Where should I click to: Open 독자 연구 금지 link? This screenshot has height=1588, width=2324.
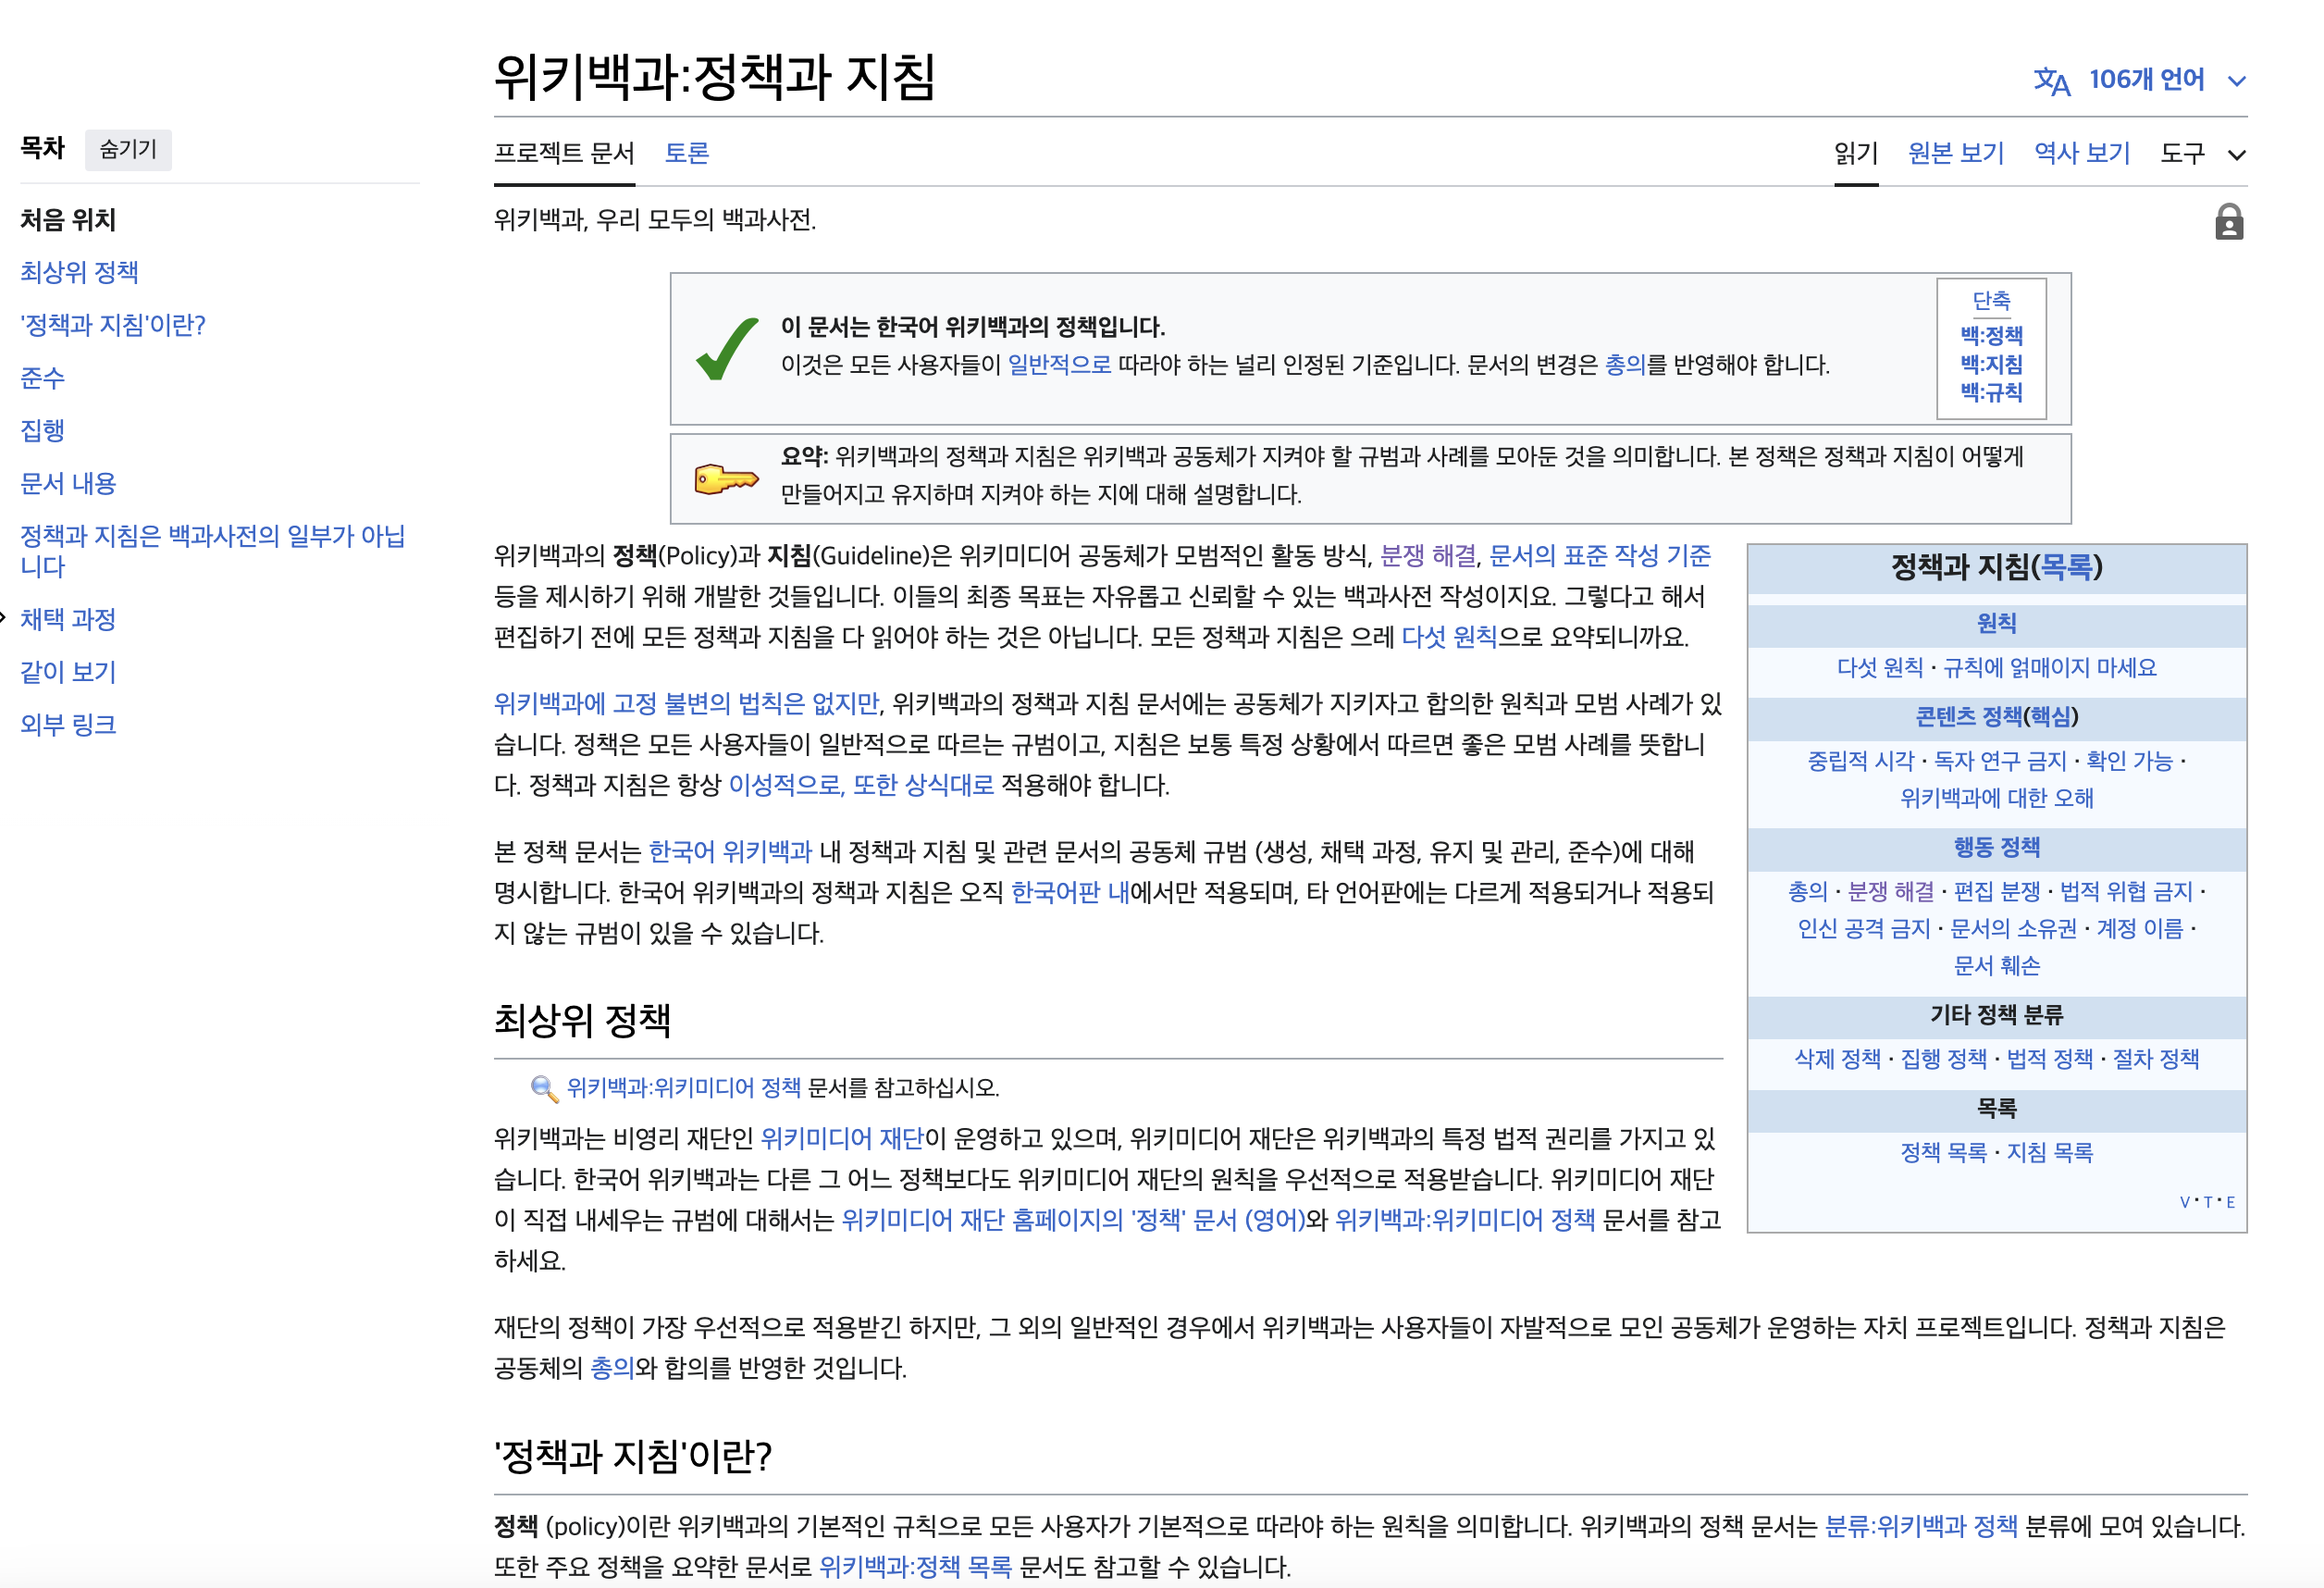click(2000, 762)
